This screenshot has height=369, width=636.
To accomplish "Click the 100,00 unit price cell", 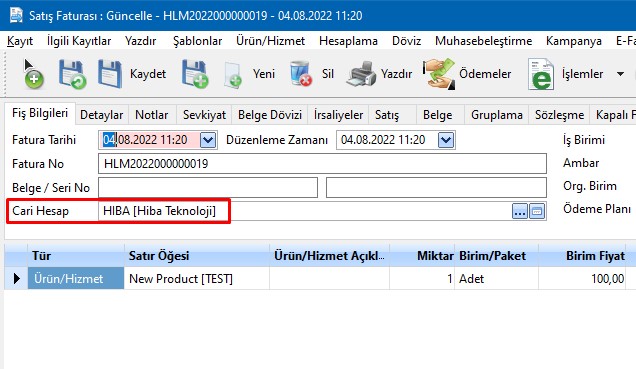I will (x=582, y=279).
